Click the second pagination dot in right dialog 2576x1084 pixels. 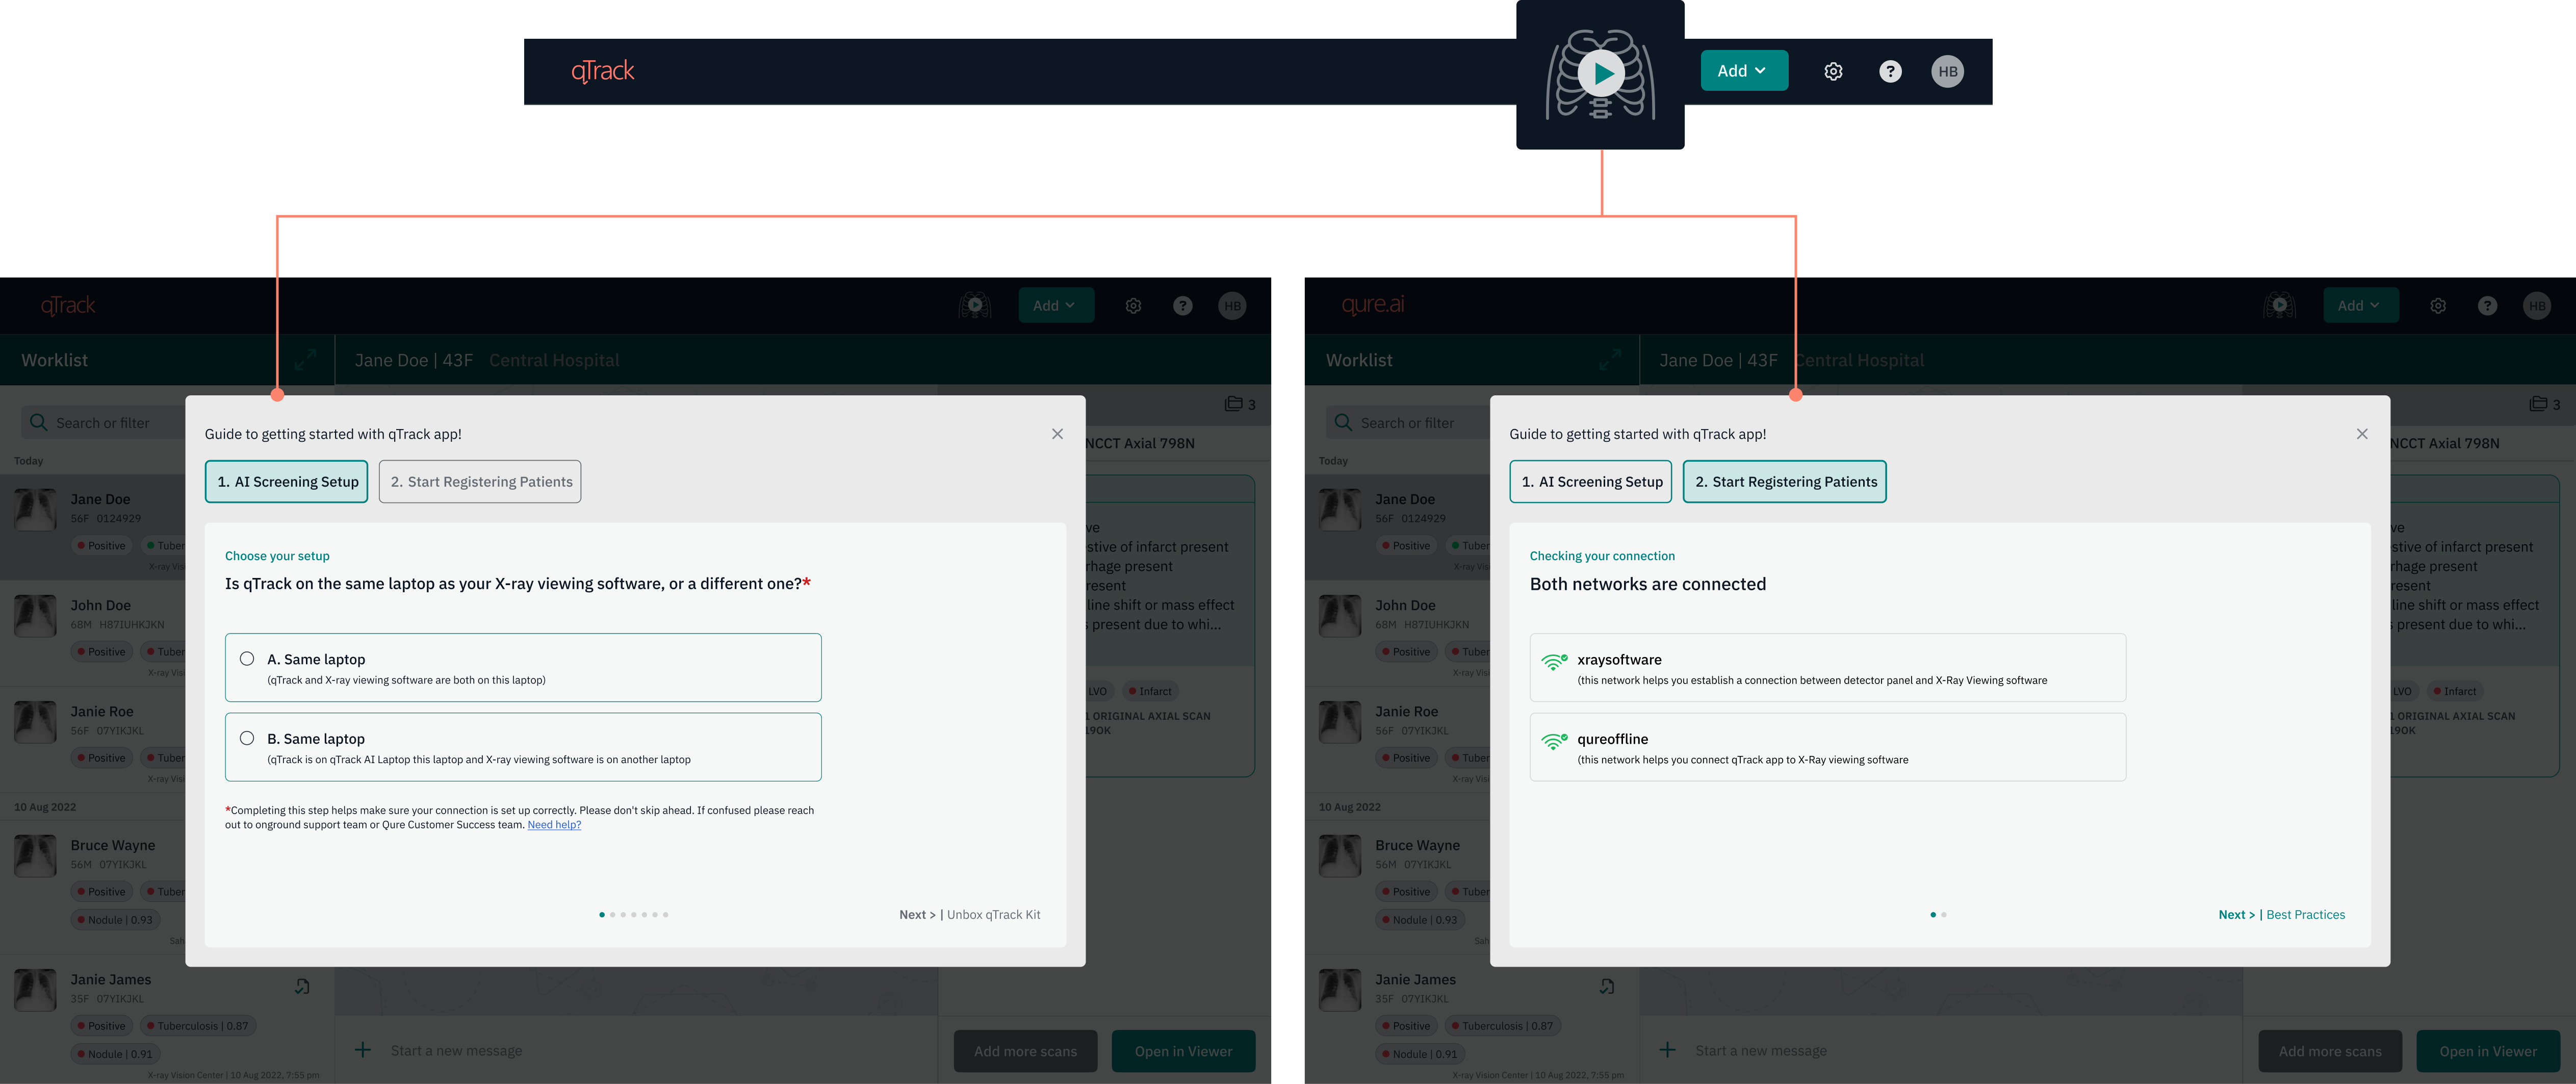coord(1943,914)
